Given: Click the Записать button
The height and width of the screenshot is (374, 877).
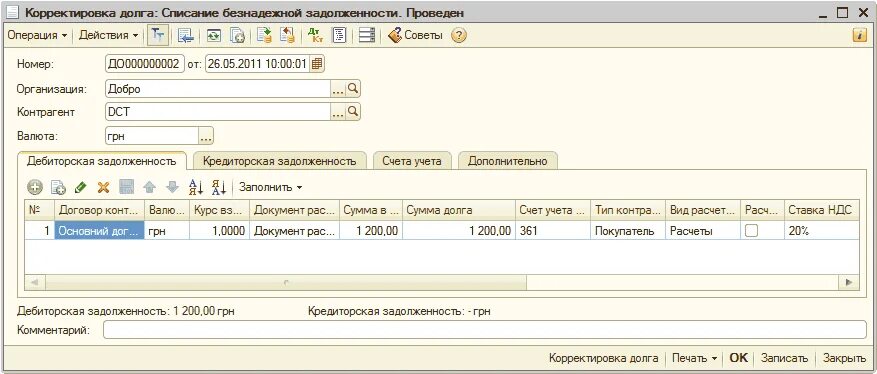Looking at the screenshot, I should (784, 358).
